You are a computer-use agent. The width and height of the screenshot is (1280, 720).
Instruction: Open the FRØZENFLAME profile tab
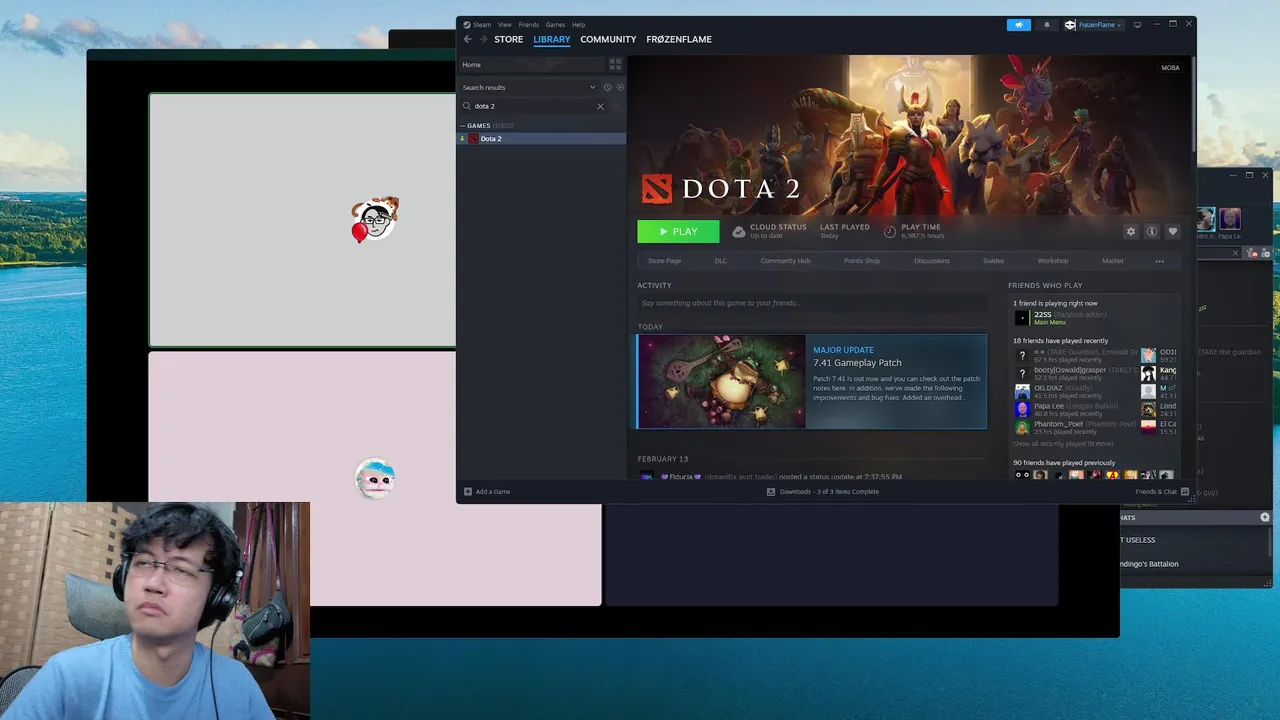679,39
